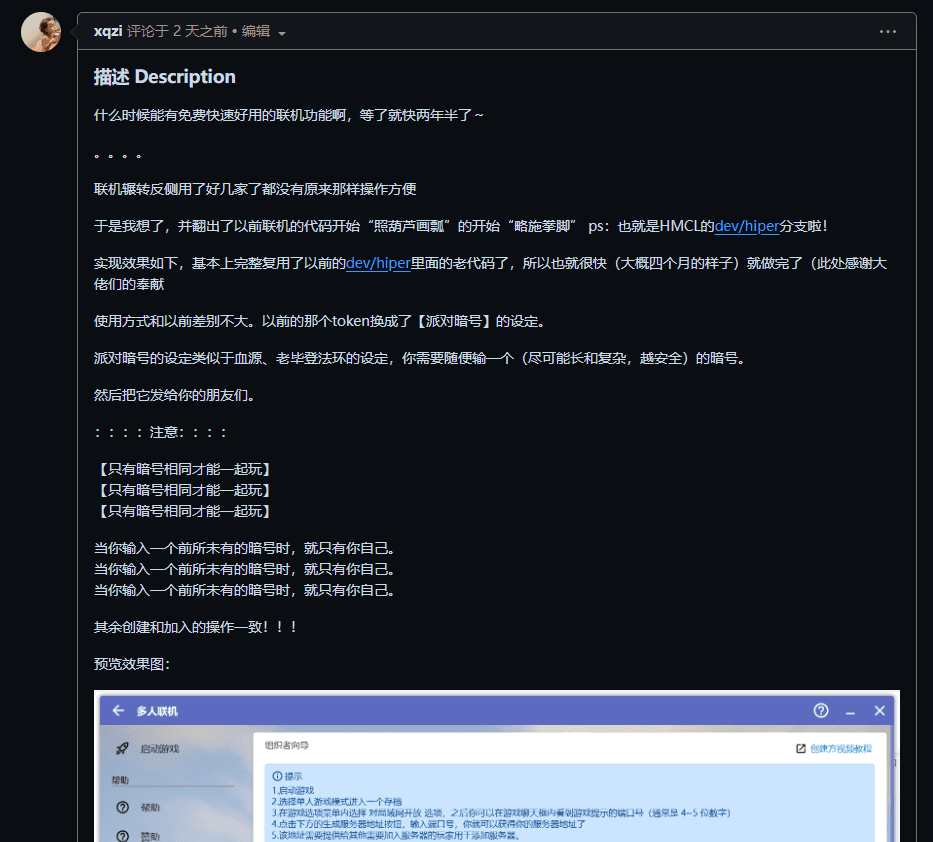This screenshot has width=933, height=842.
Task: Click the 创建方视频教程 text in preview
Action: pos(840,748)
